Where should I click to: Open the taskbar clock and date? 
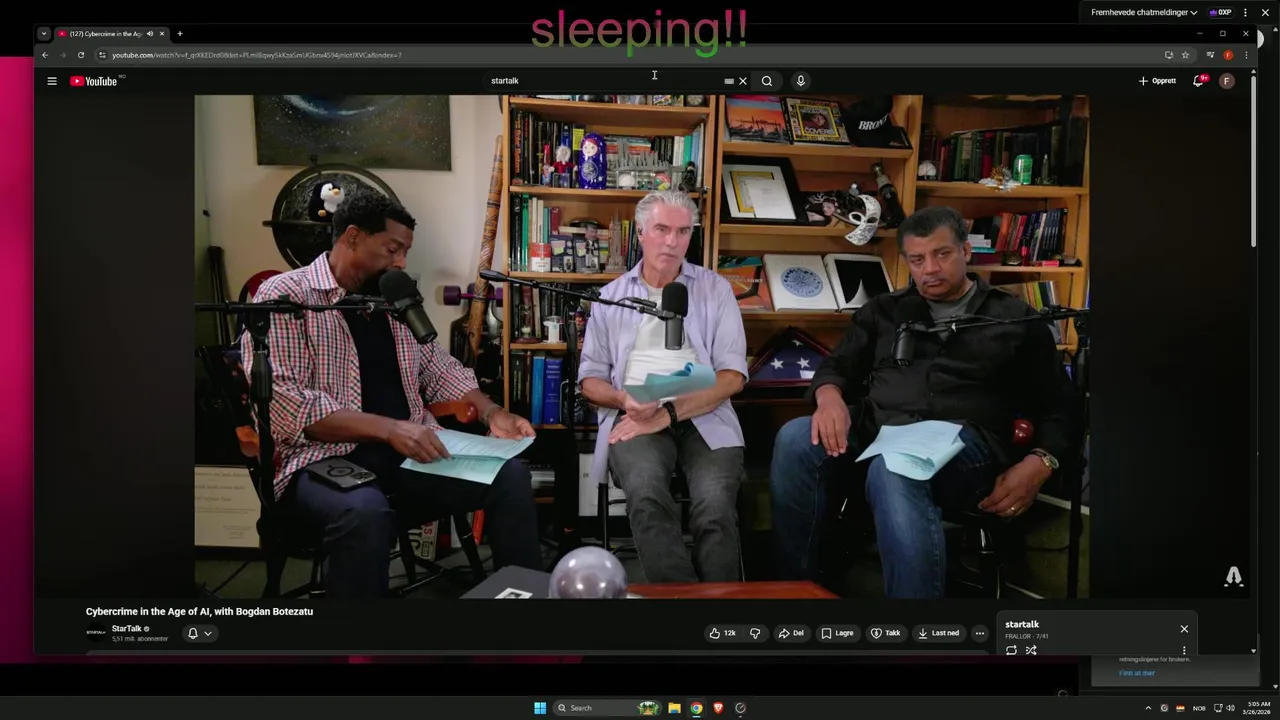(1258, 708)
